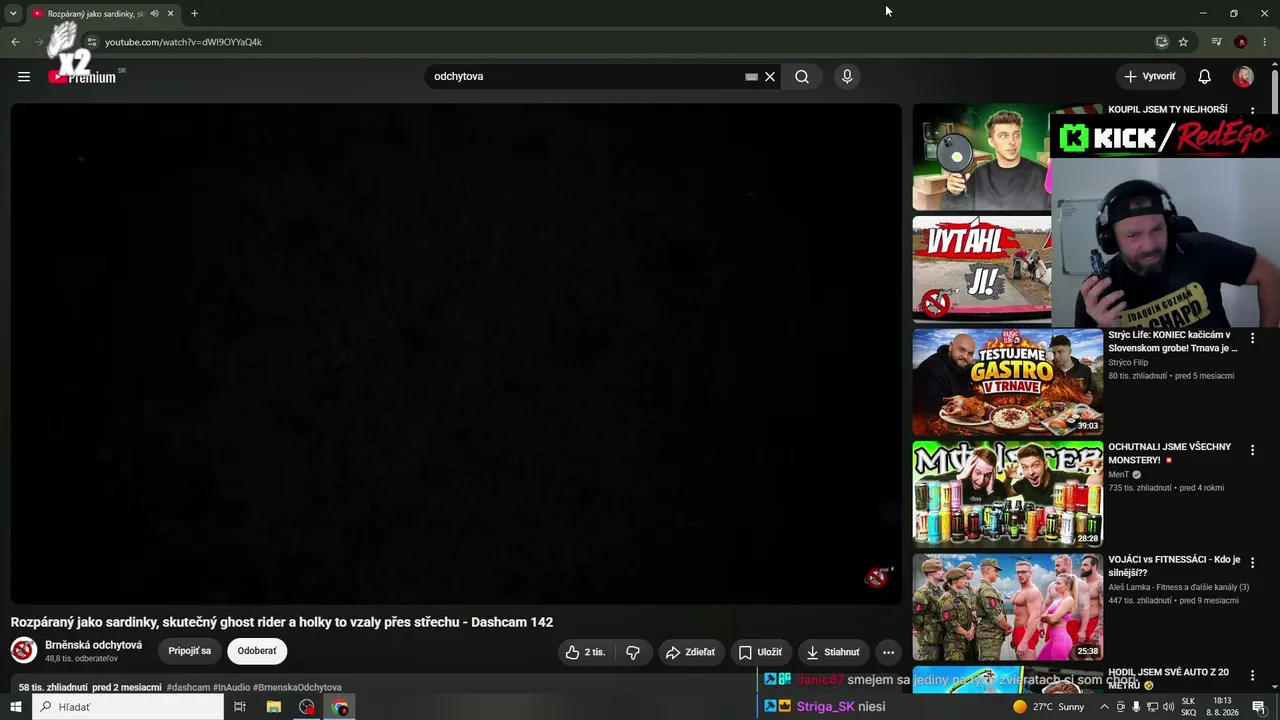
Task: Open the #InAudio hashtag link
Action: point(231,688)
